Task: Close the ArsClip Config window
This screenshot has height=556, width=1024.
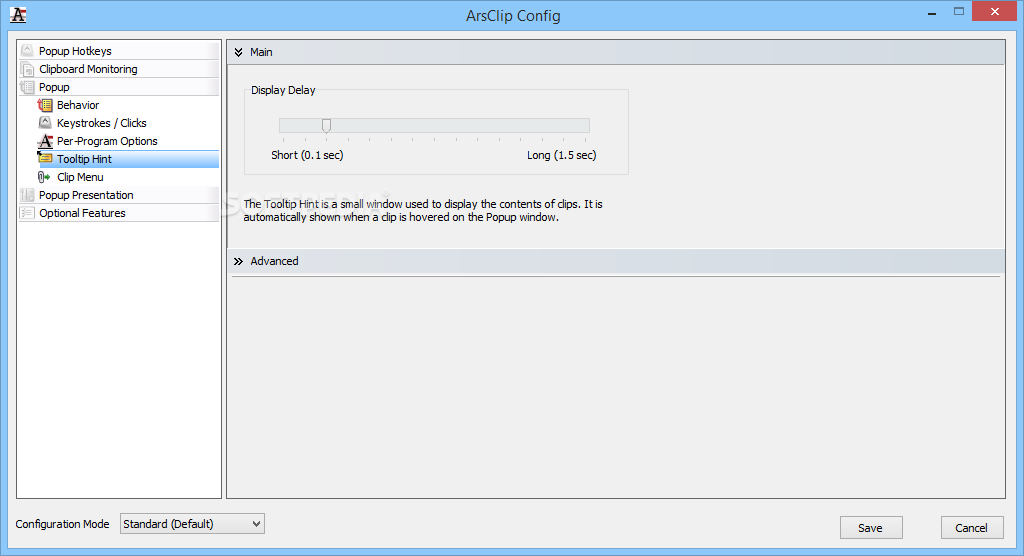Action: coord(995,11)
